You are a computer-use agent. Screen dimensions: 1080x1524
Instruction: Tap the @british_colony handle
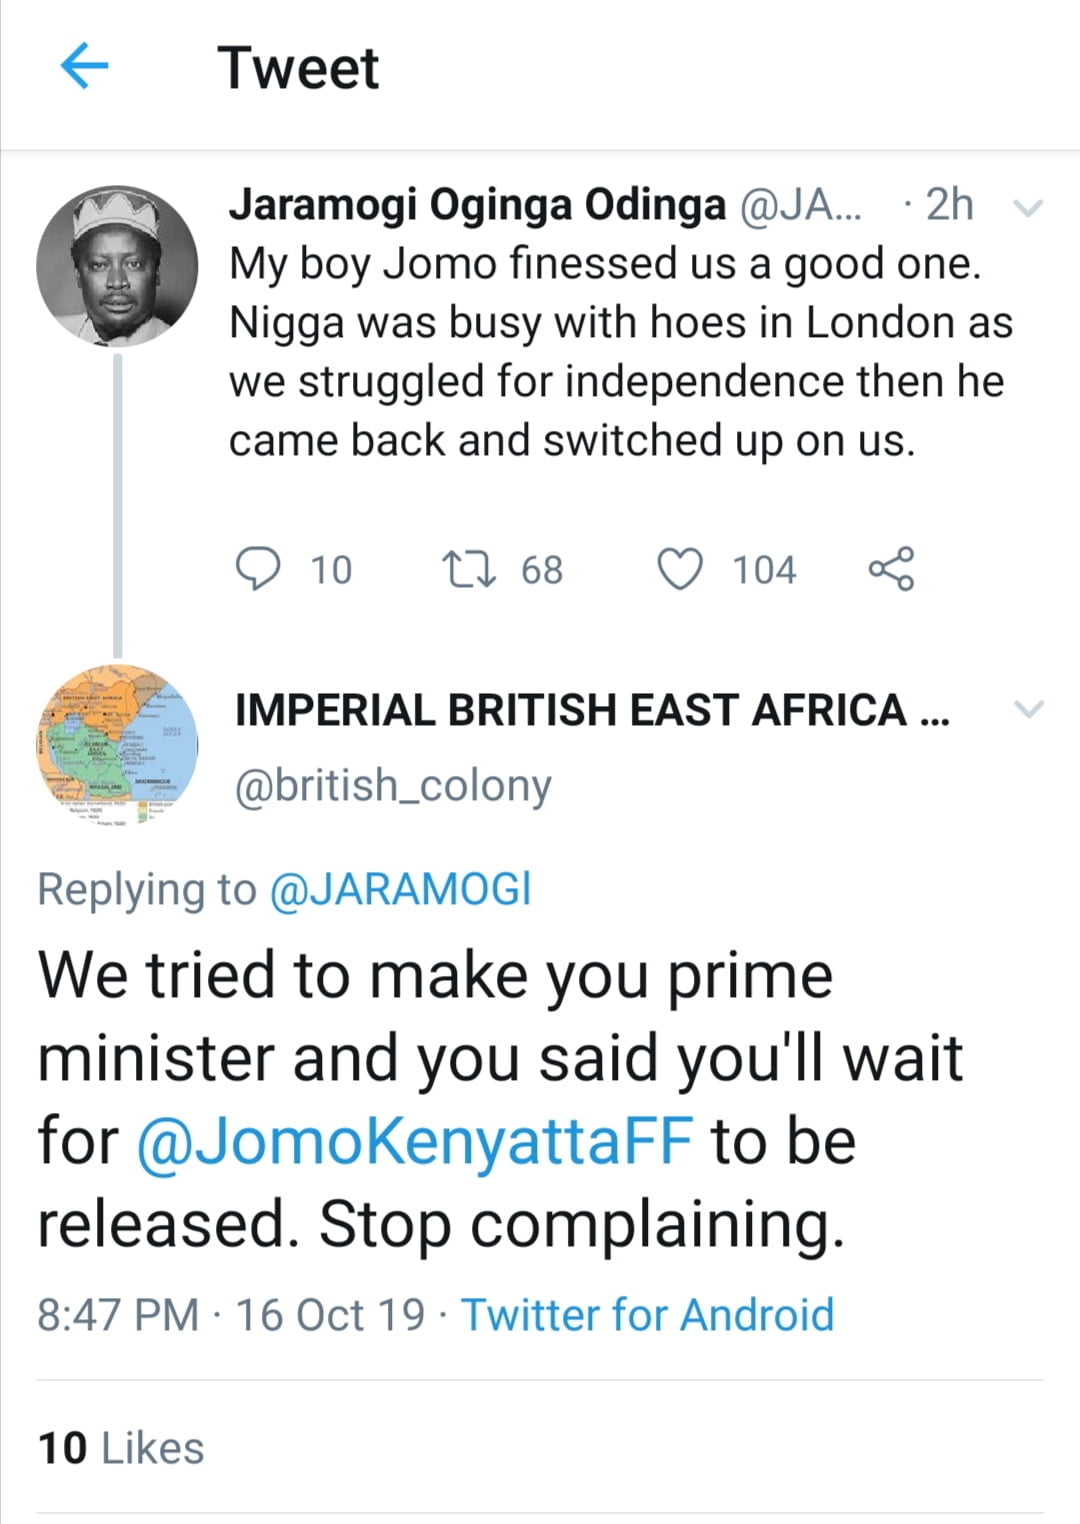(x=393, y=786)
